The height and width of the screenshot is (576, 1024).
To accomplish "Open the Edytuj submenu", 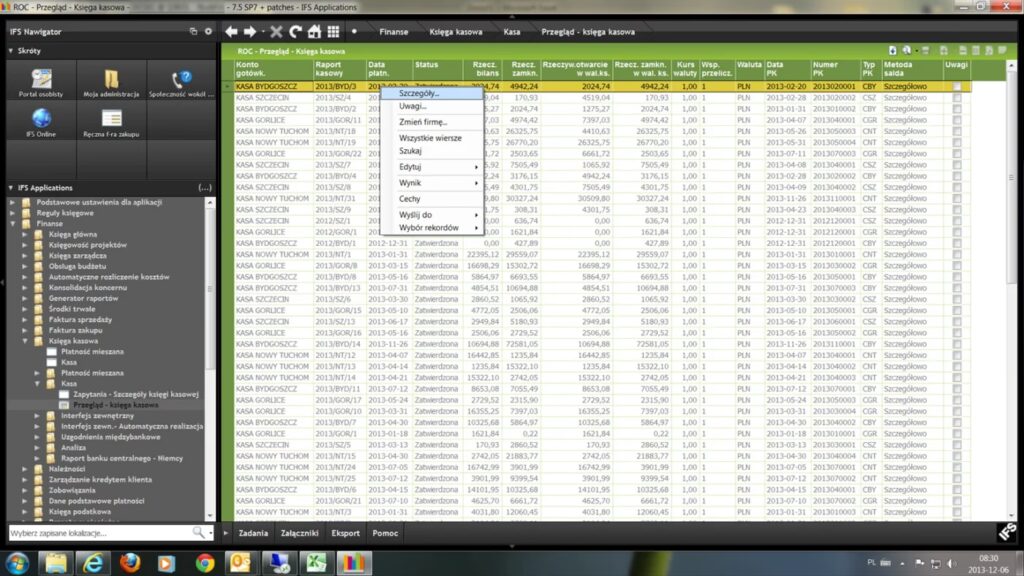I will [410, 167].
